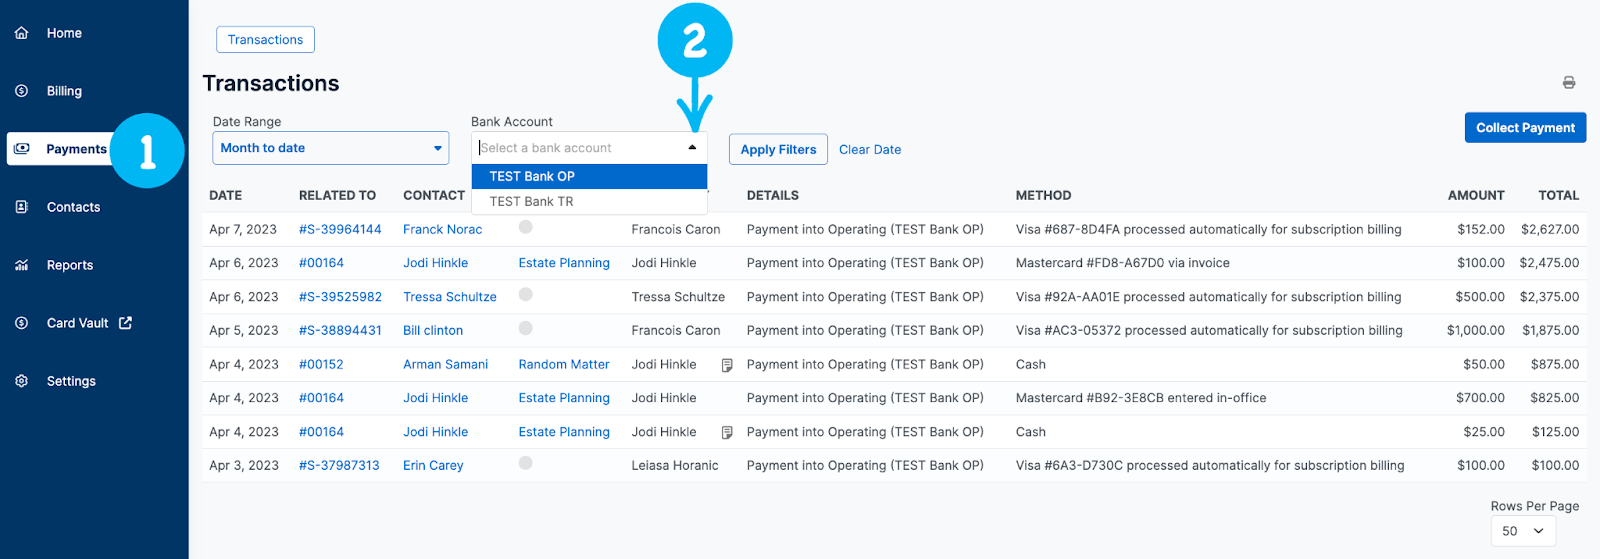Open the Rows Per Page dropdown
Image resolution: width=1600 pixels, height=559 pixels.
pyautogui.click(x=1523, y=531)
